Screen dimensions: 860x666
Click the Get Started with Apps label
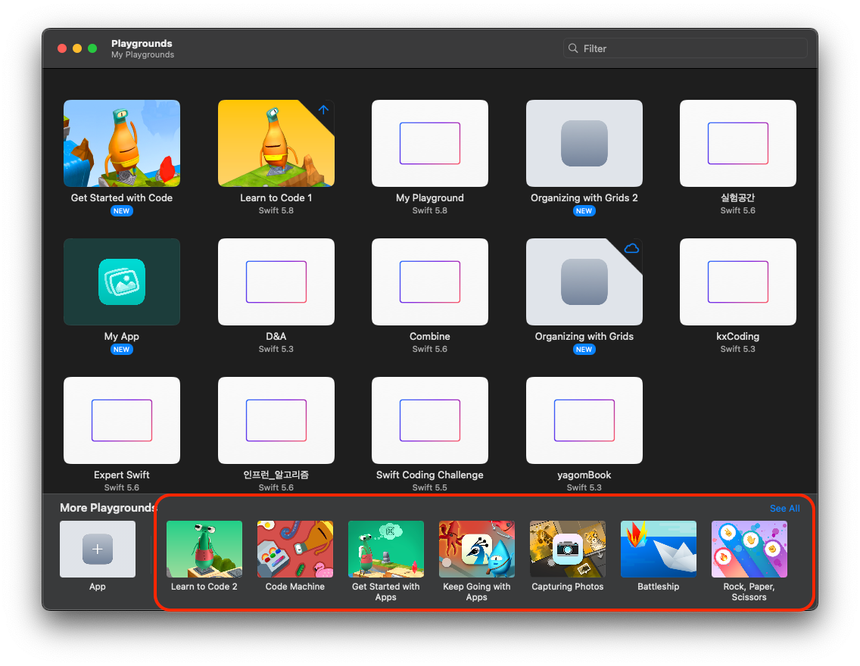pyautogui.click(x=386, y=591)
